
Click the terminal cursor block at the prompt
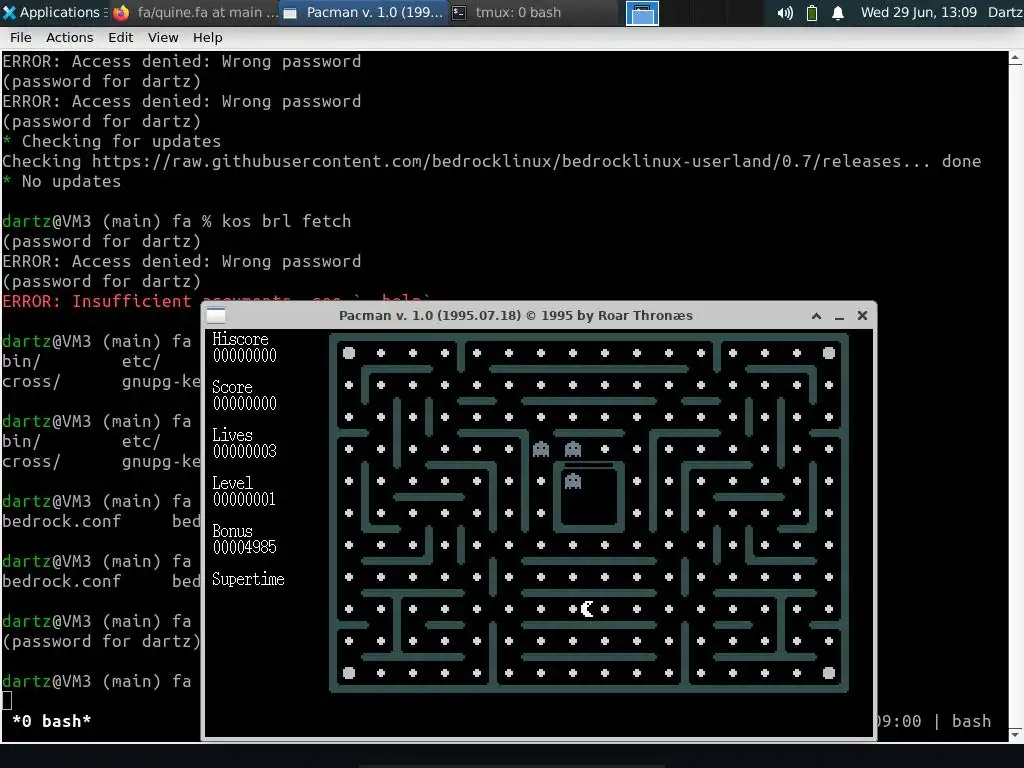tap(7, 701)
